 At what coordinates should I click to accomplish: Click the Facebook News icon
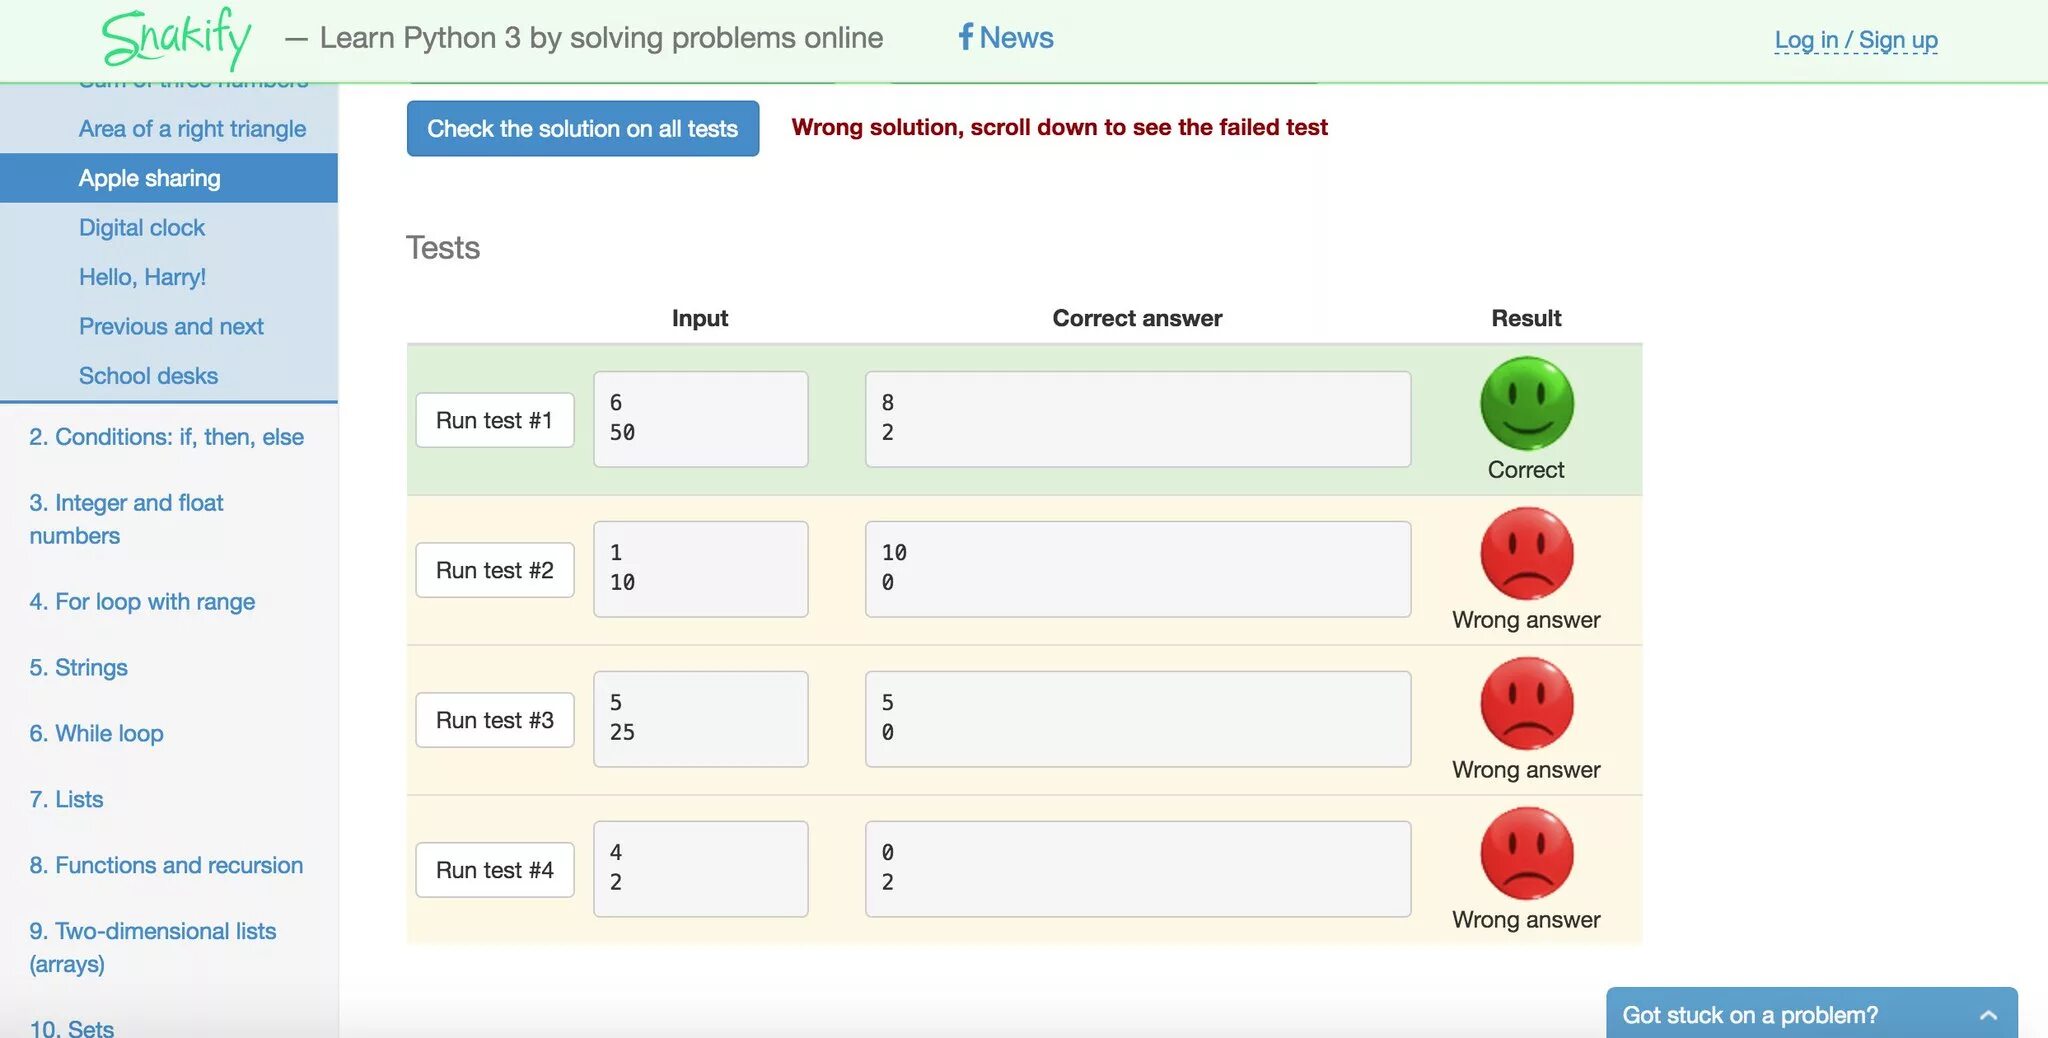[x=965, y=37]
